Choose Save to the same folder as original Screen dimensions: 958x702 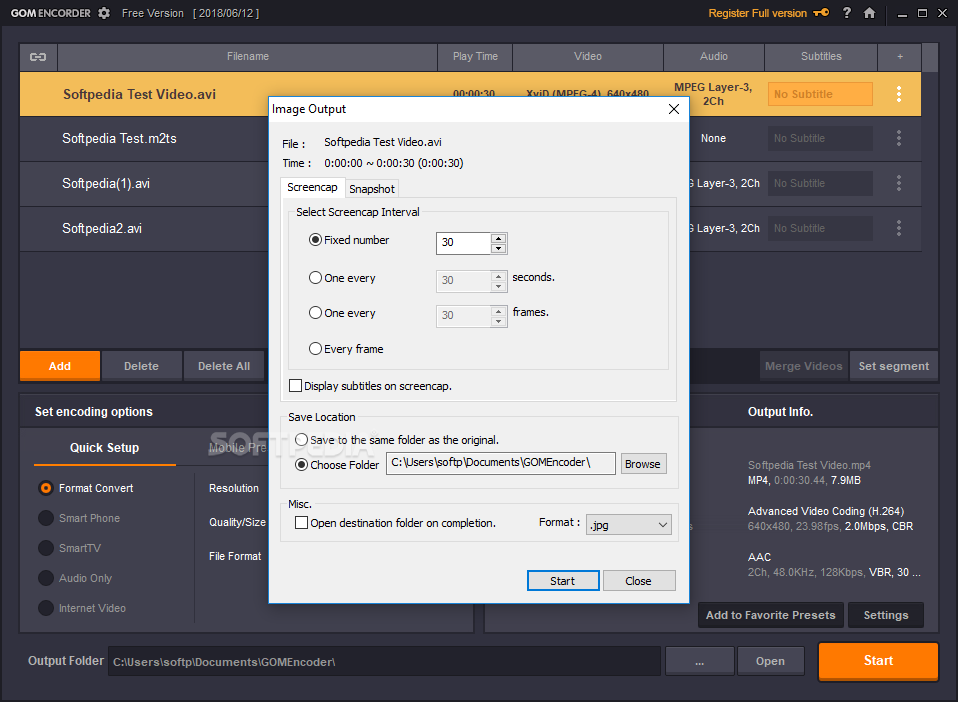(301, 440)
